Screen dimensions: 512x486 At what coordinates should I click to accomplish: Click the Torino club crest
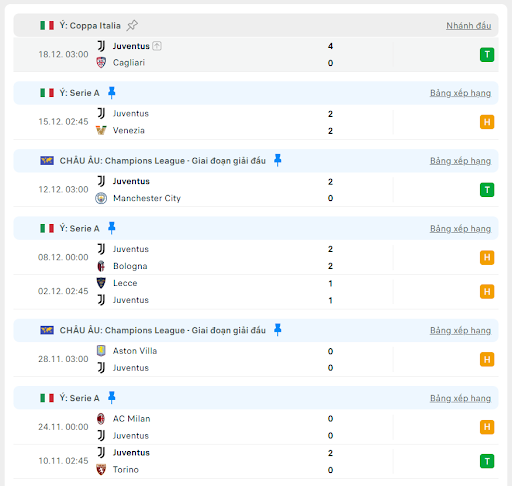tap(101, 469)
